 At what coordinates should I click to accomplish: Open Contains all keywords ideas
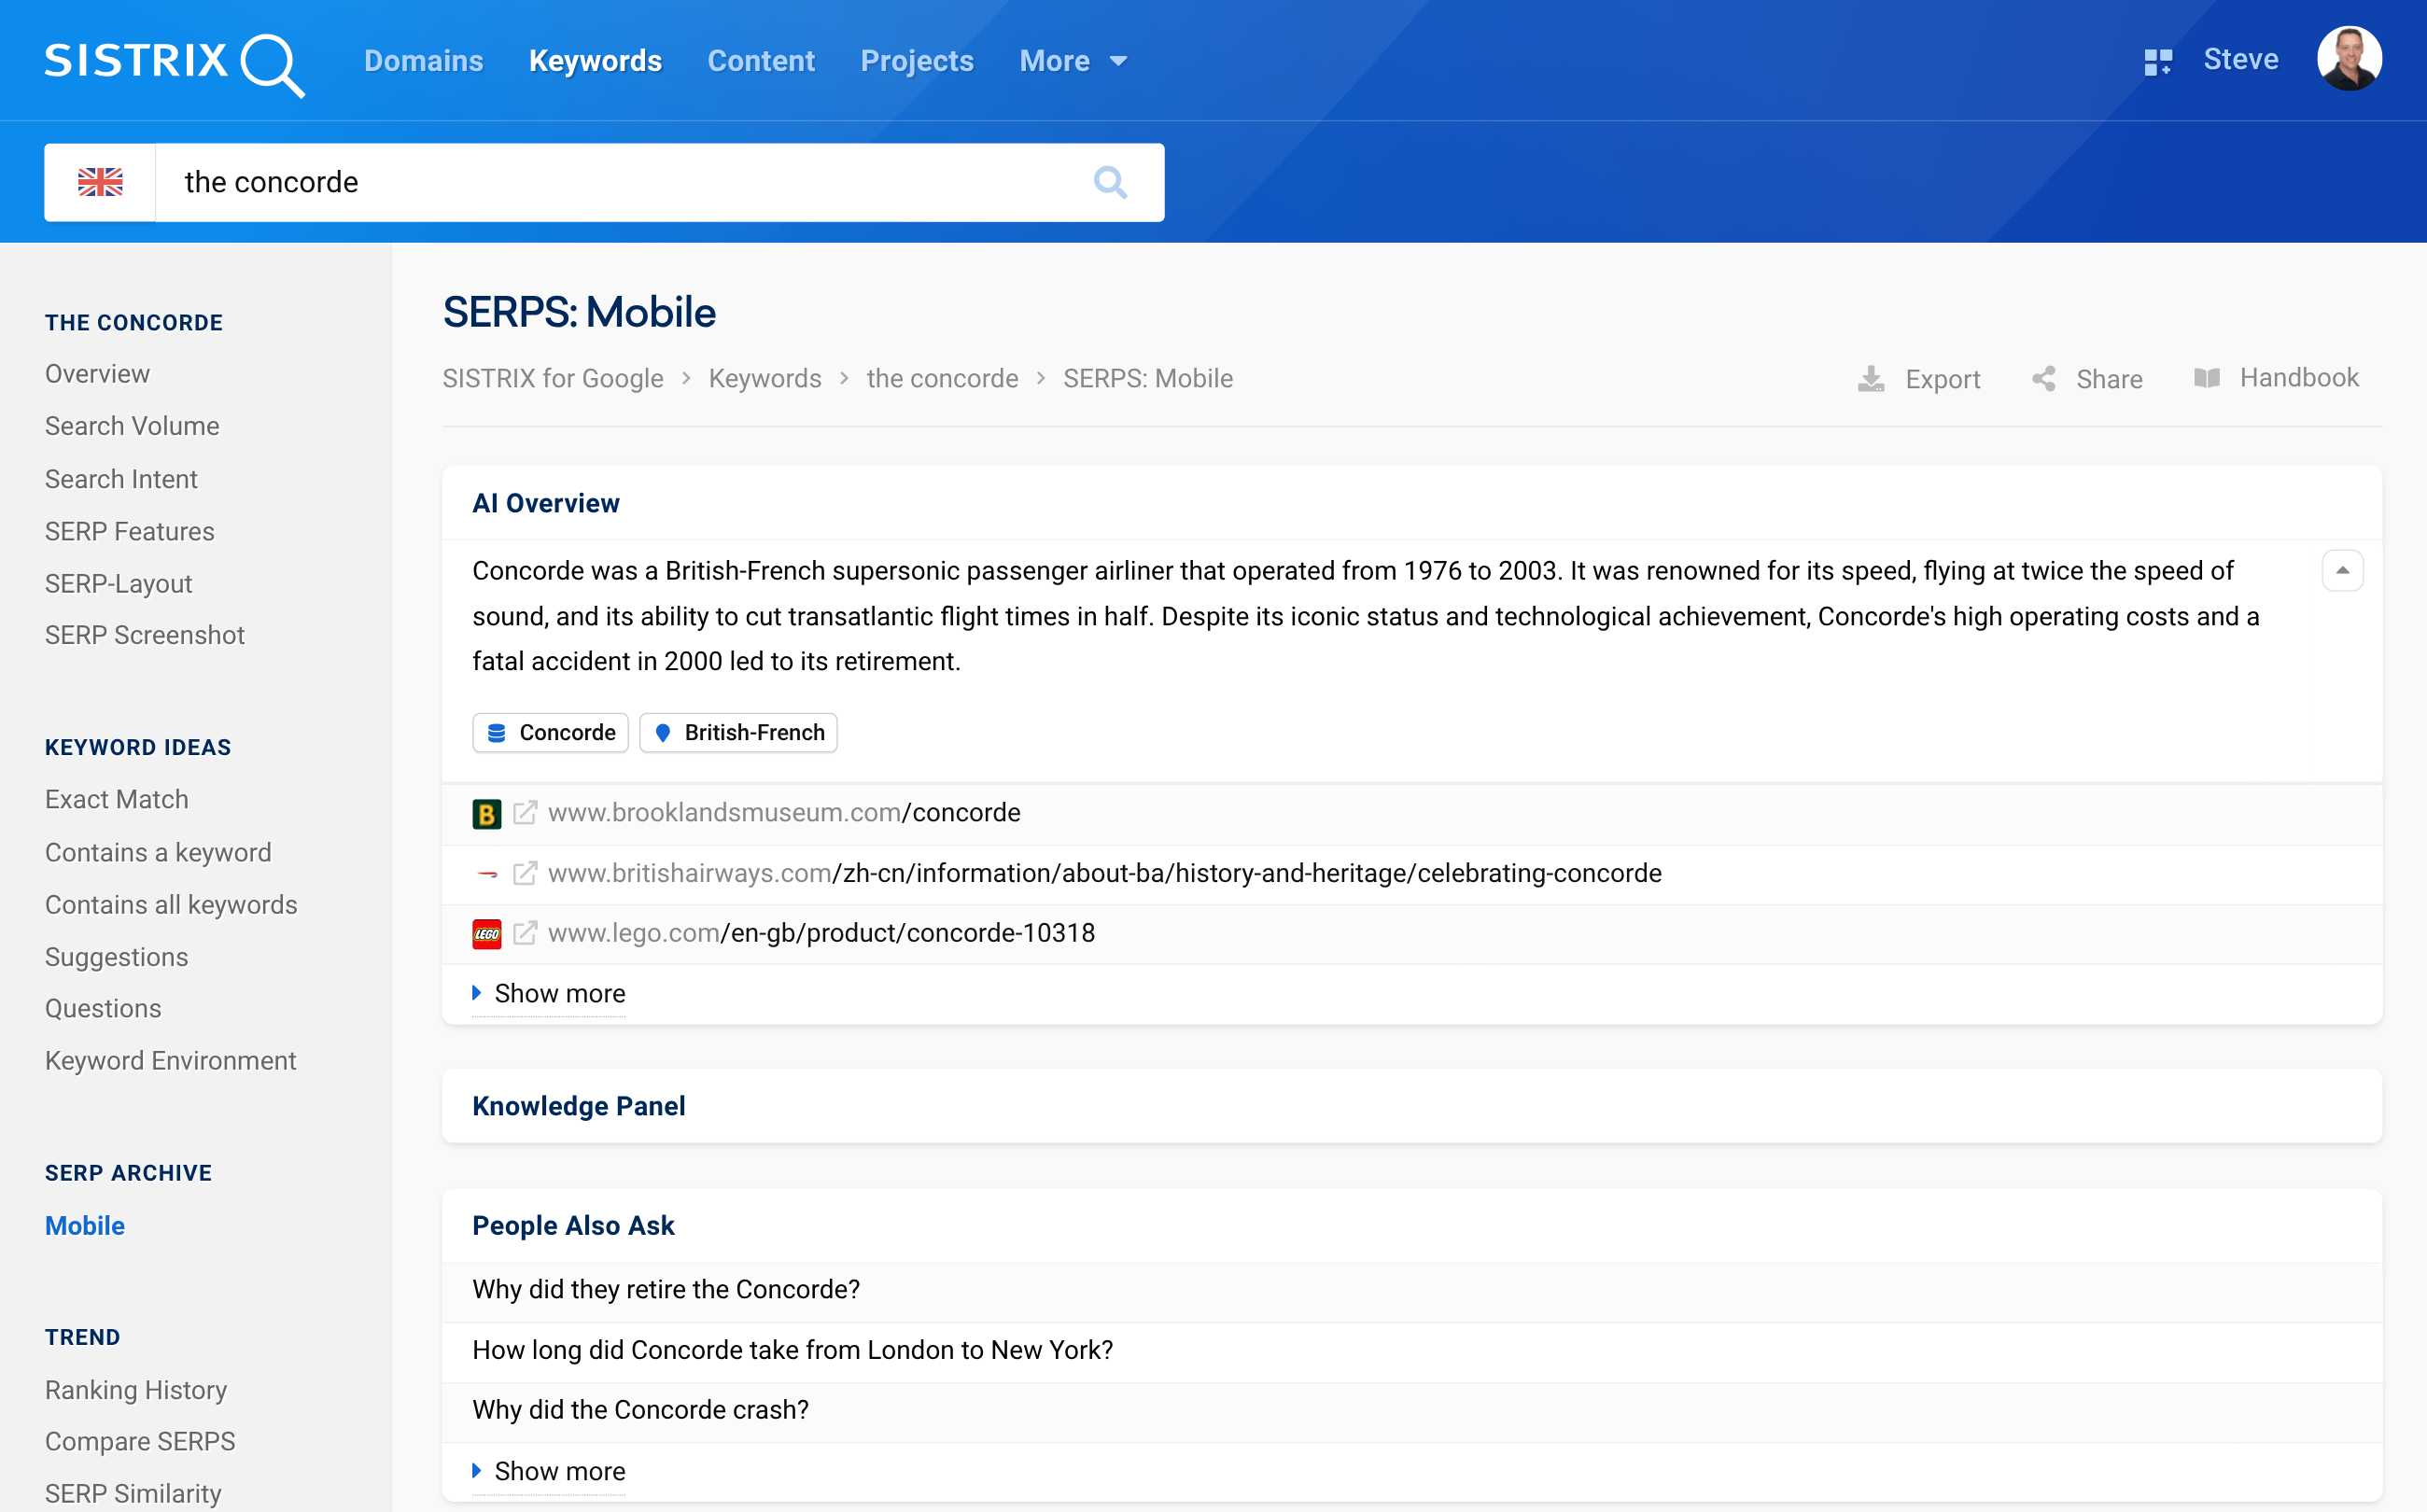(171, 904)
